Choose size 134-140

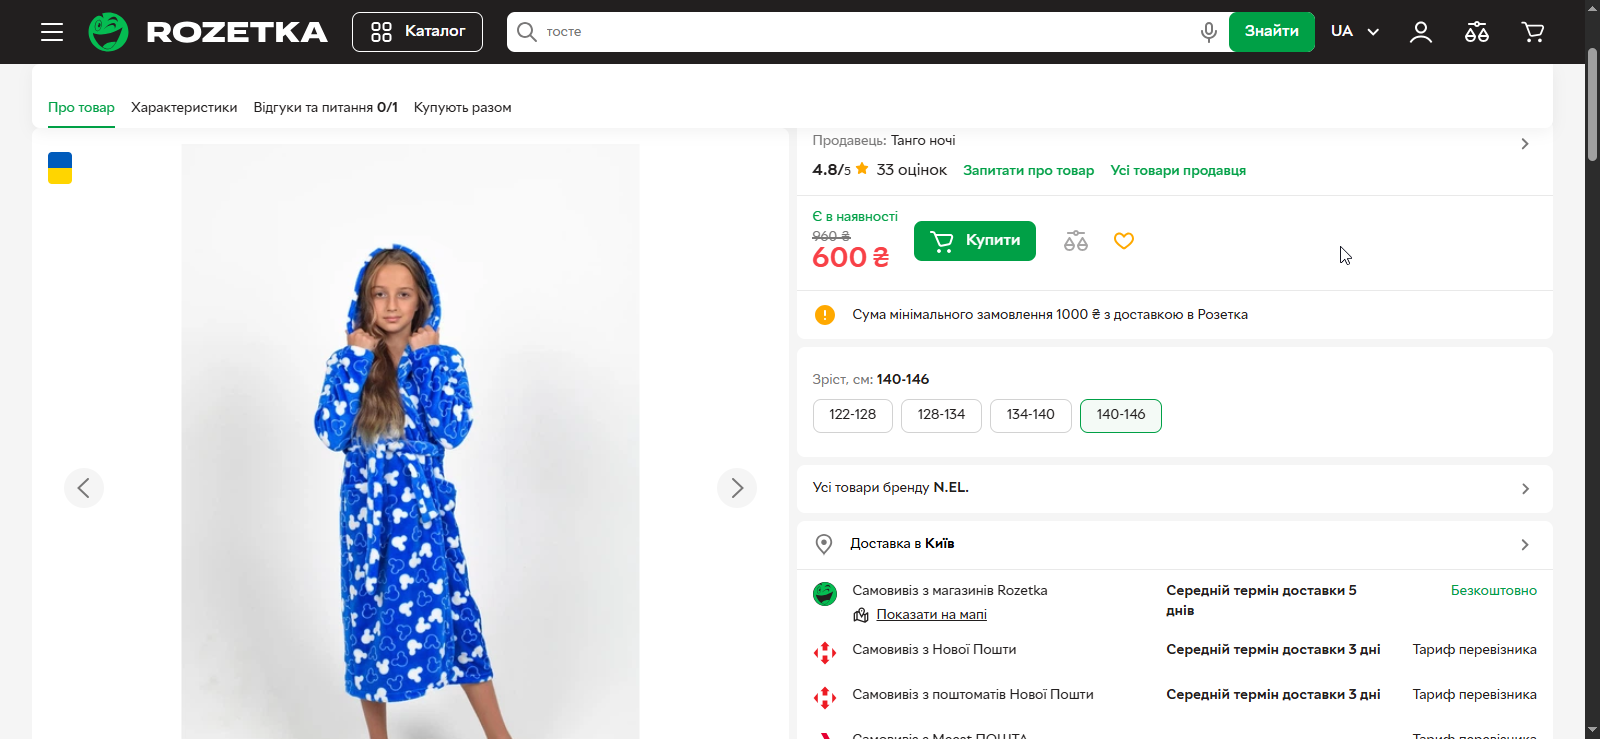click(1030, 415)
